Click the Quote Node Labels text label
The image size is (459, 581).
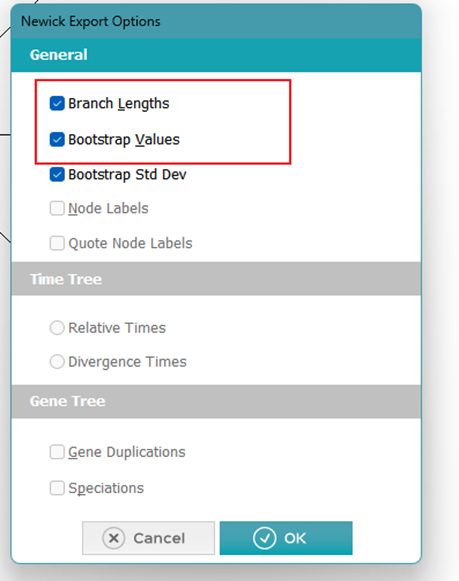pos(130,243)
